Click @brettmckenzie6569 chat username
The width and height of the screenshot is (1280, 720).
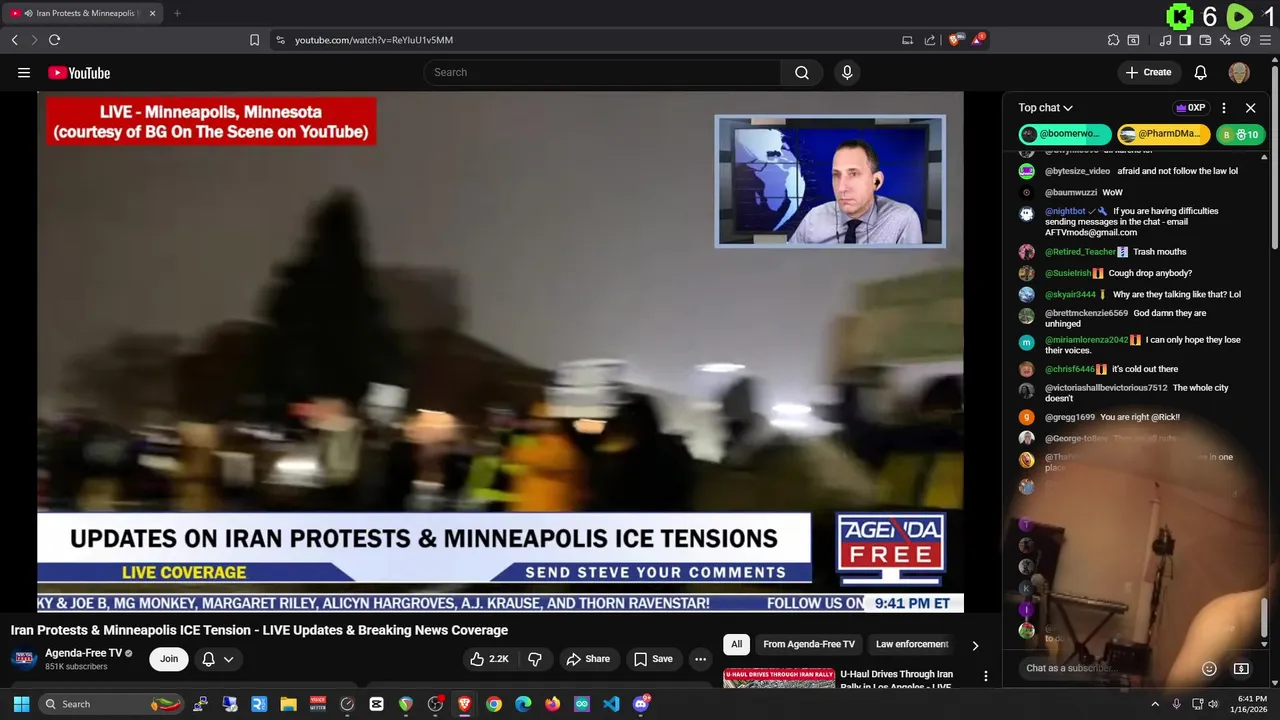1086,313
